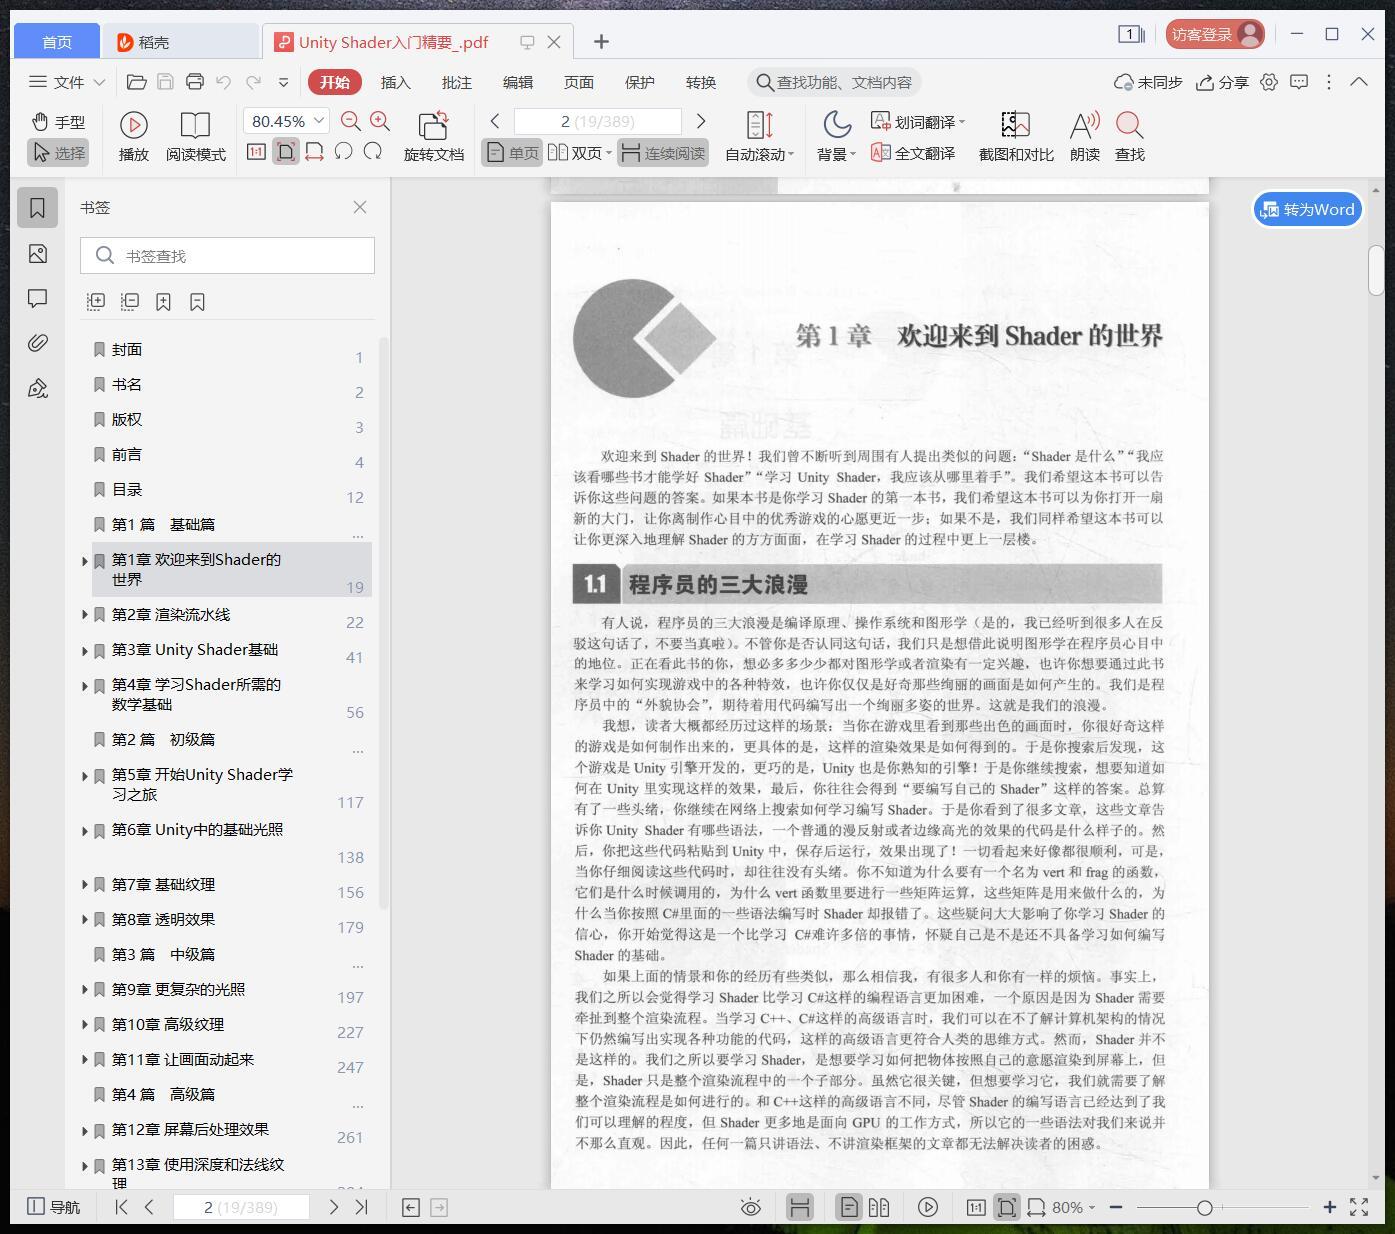Screen dimensions: 1395x1234
Task: Activate the Select tool
Action: pos(58,153)
